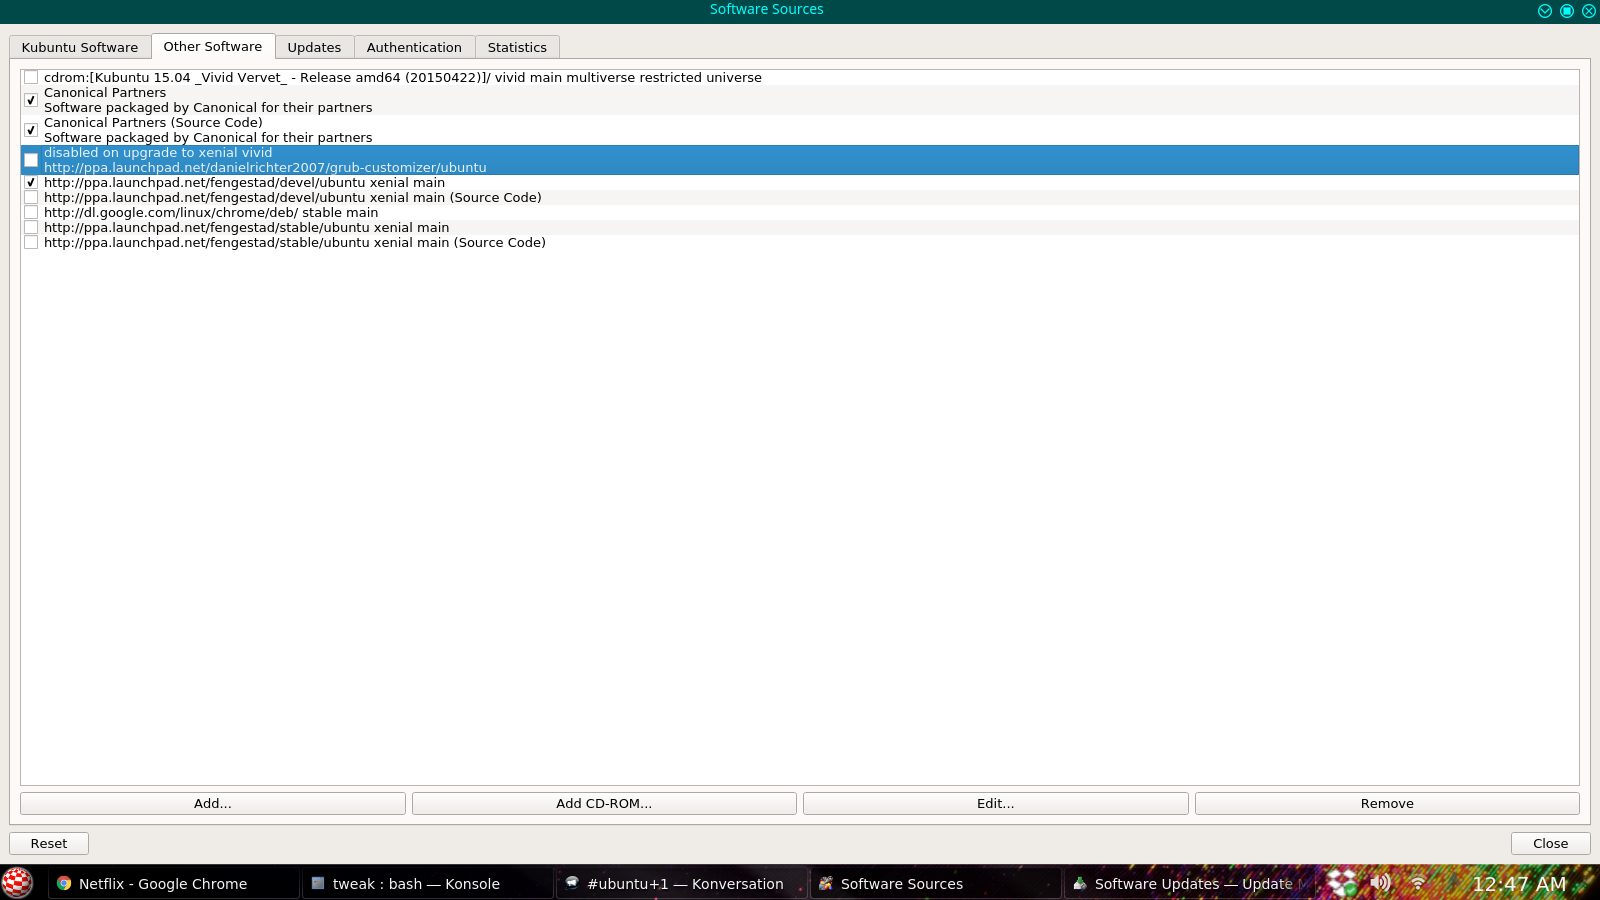Open the Authentication tab

414,47
